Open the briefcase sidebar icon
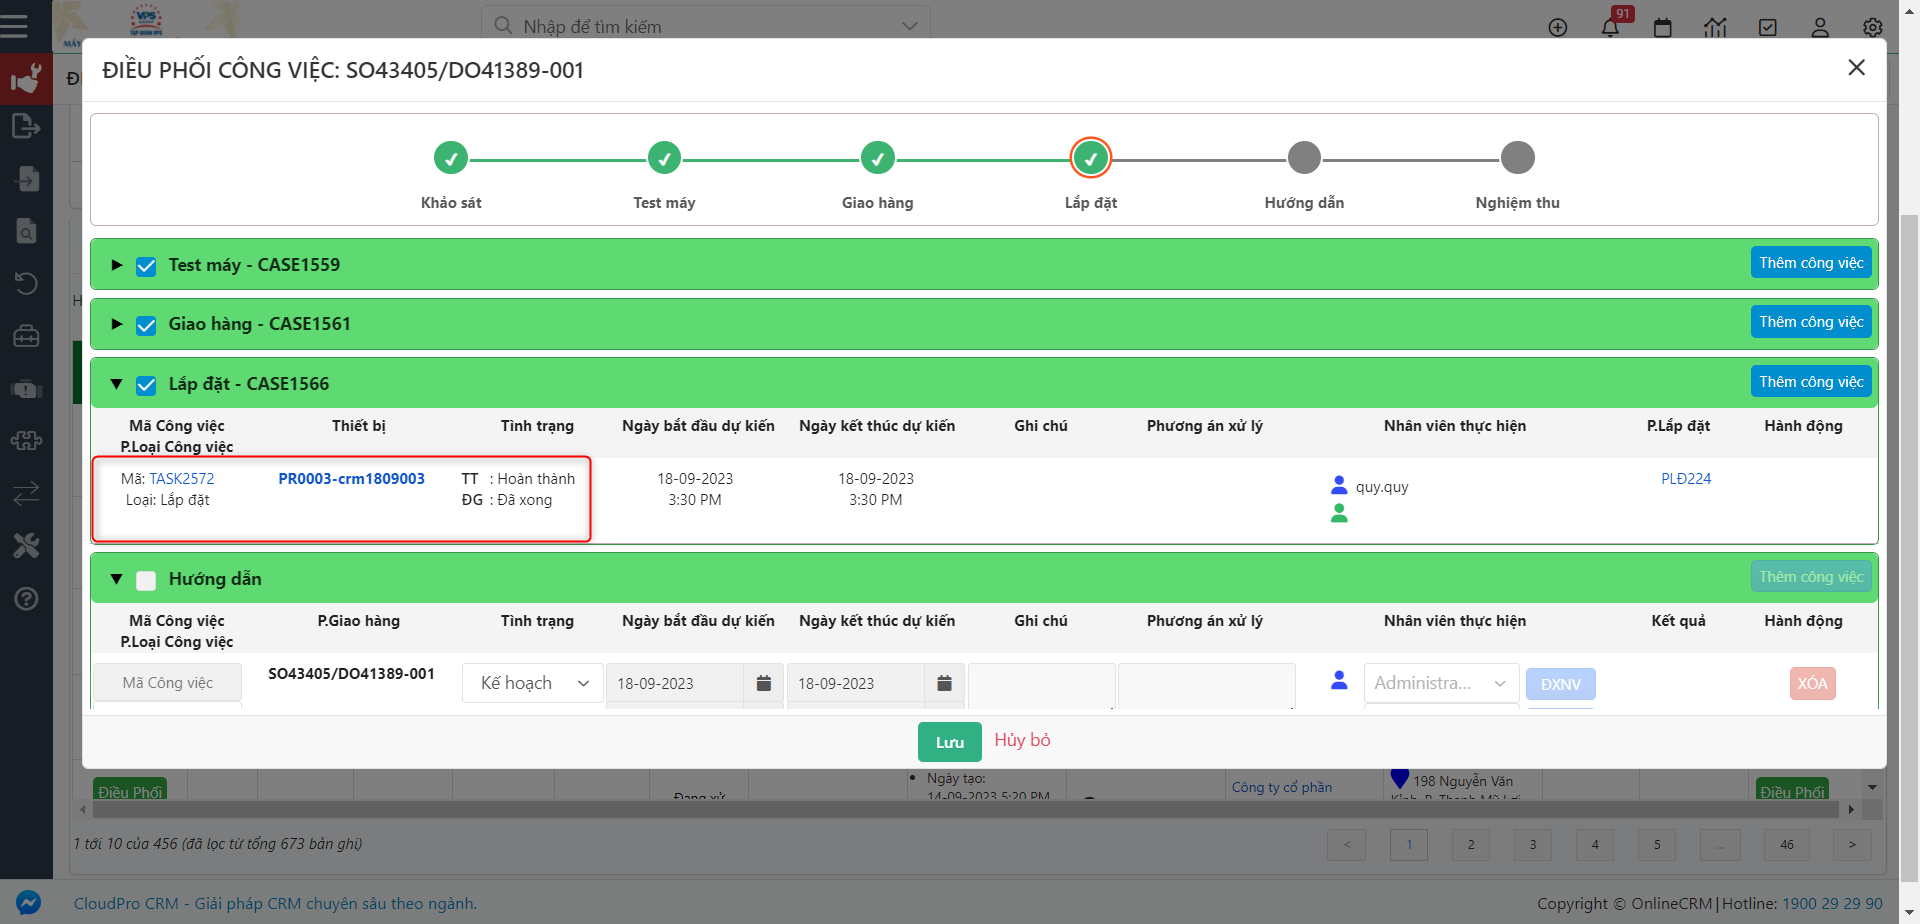The height and width of the screenshot is (924, 1920). pos(26,336)
